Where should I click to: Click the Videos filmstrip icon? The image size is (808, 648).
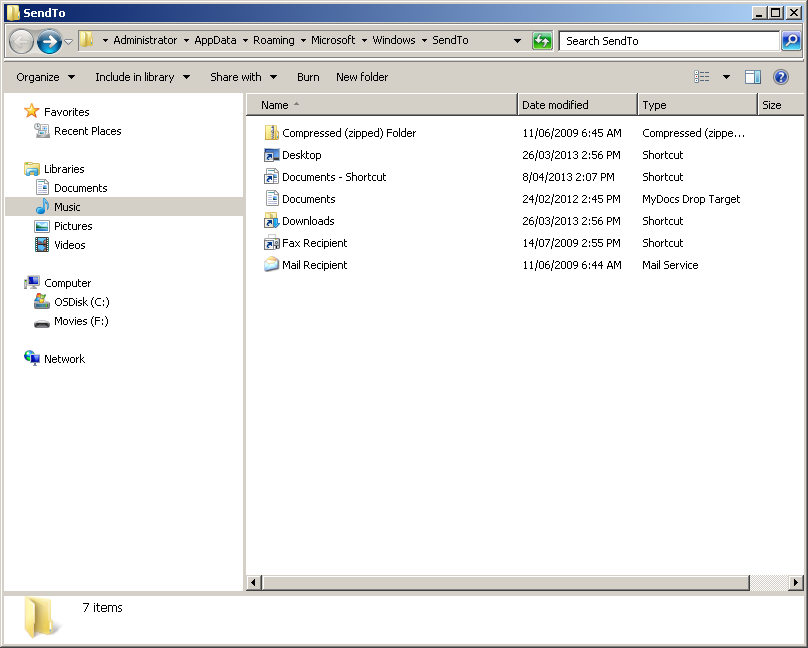coord(42,245)
